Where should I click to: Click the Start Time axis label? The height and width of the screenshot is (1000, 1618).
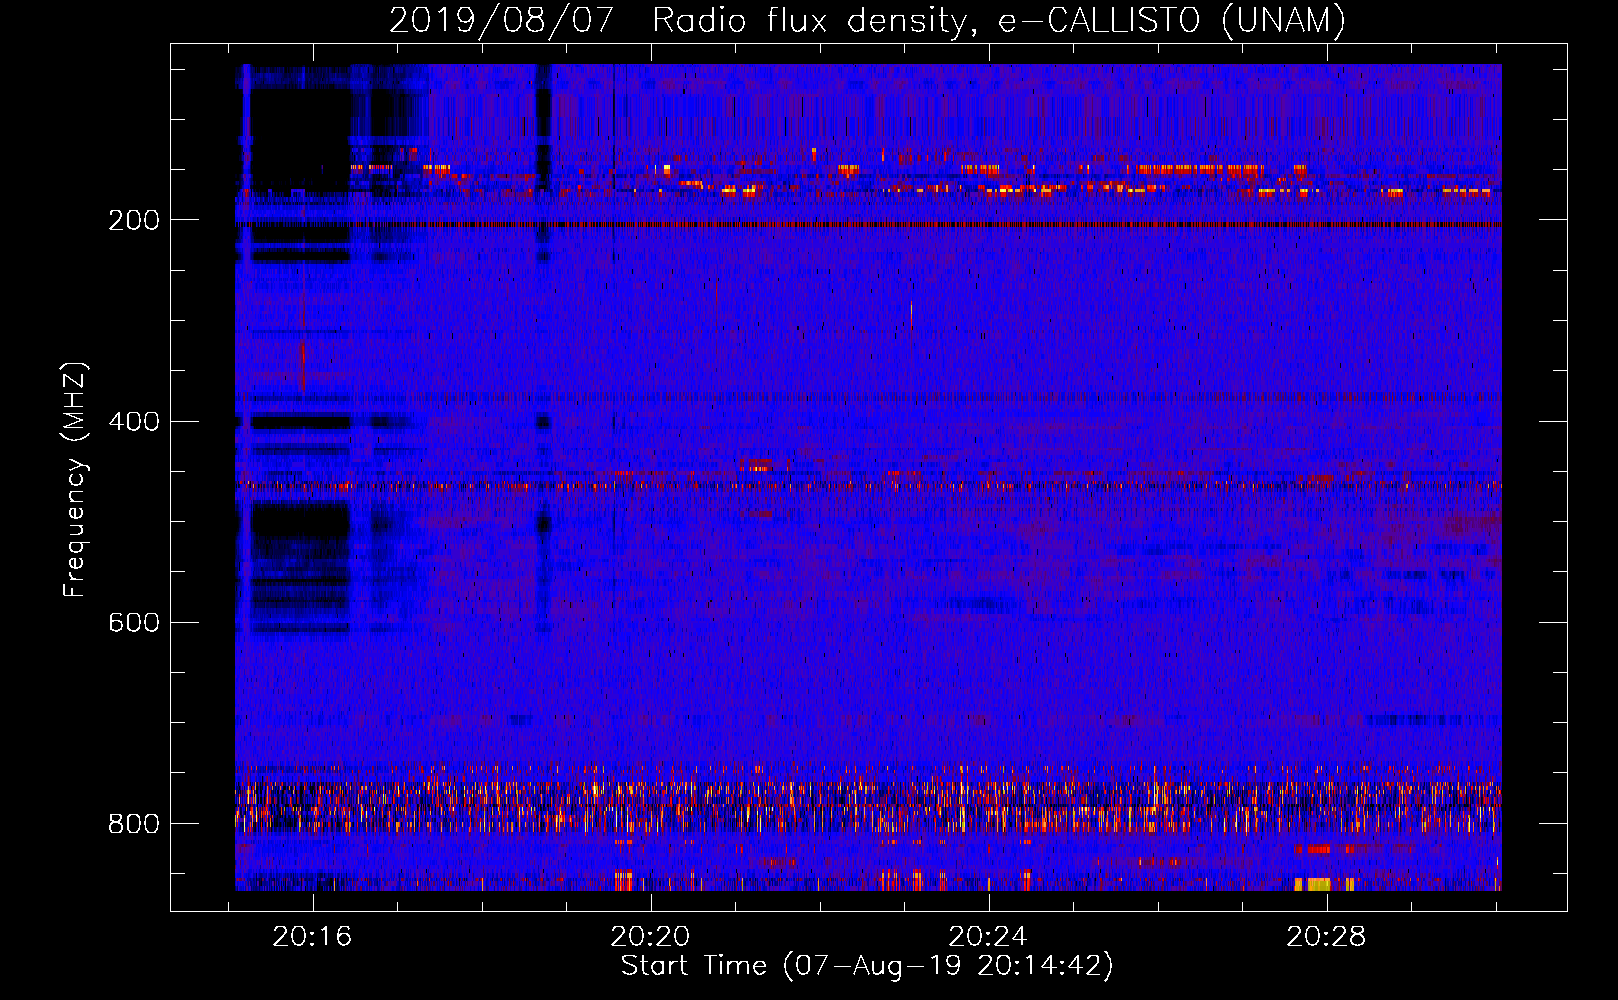coord(867,966)
